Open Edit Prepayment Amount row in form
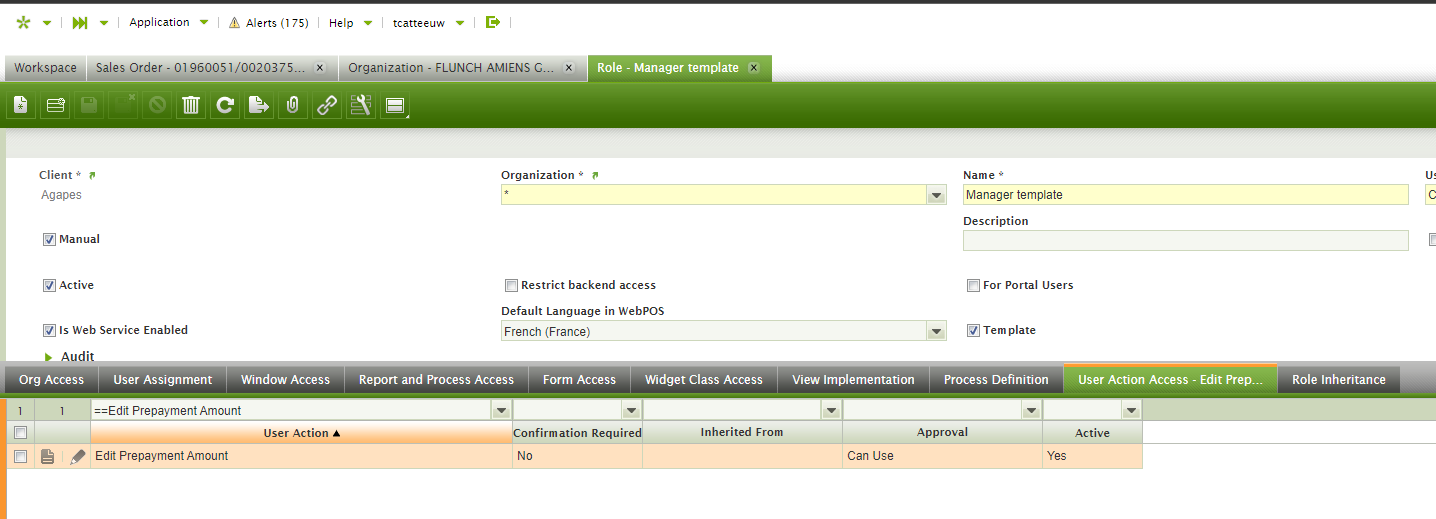The image size is (1436, 519). (x=46, y=456)
